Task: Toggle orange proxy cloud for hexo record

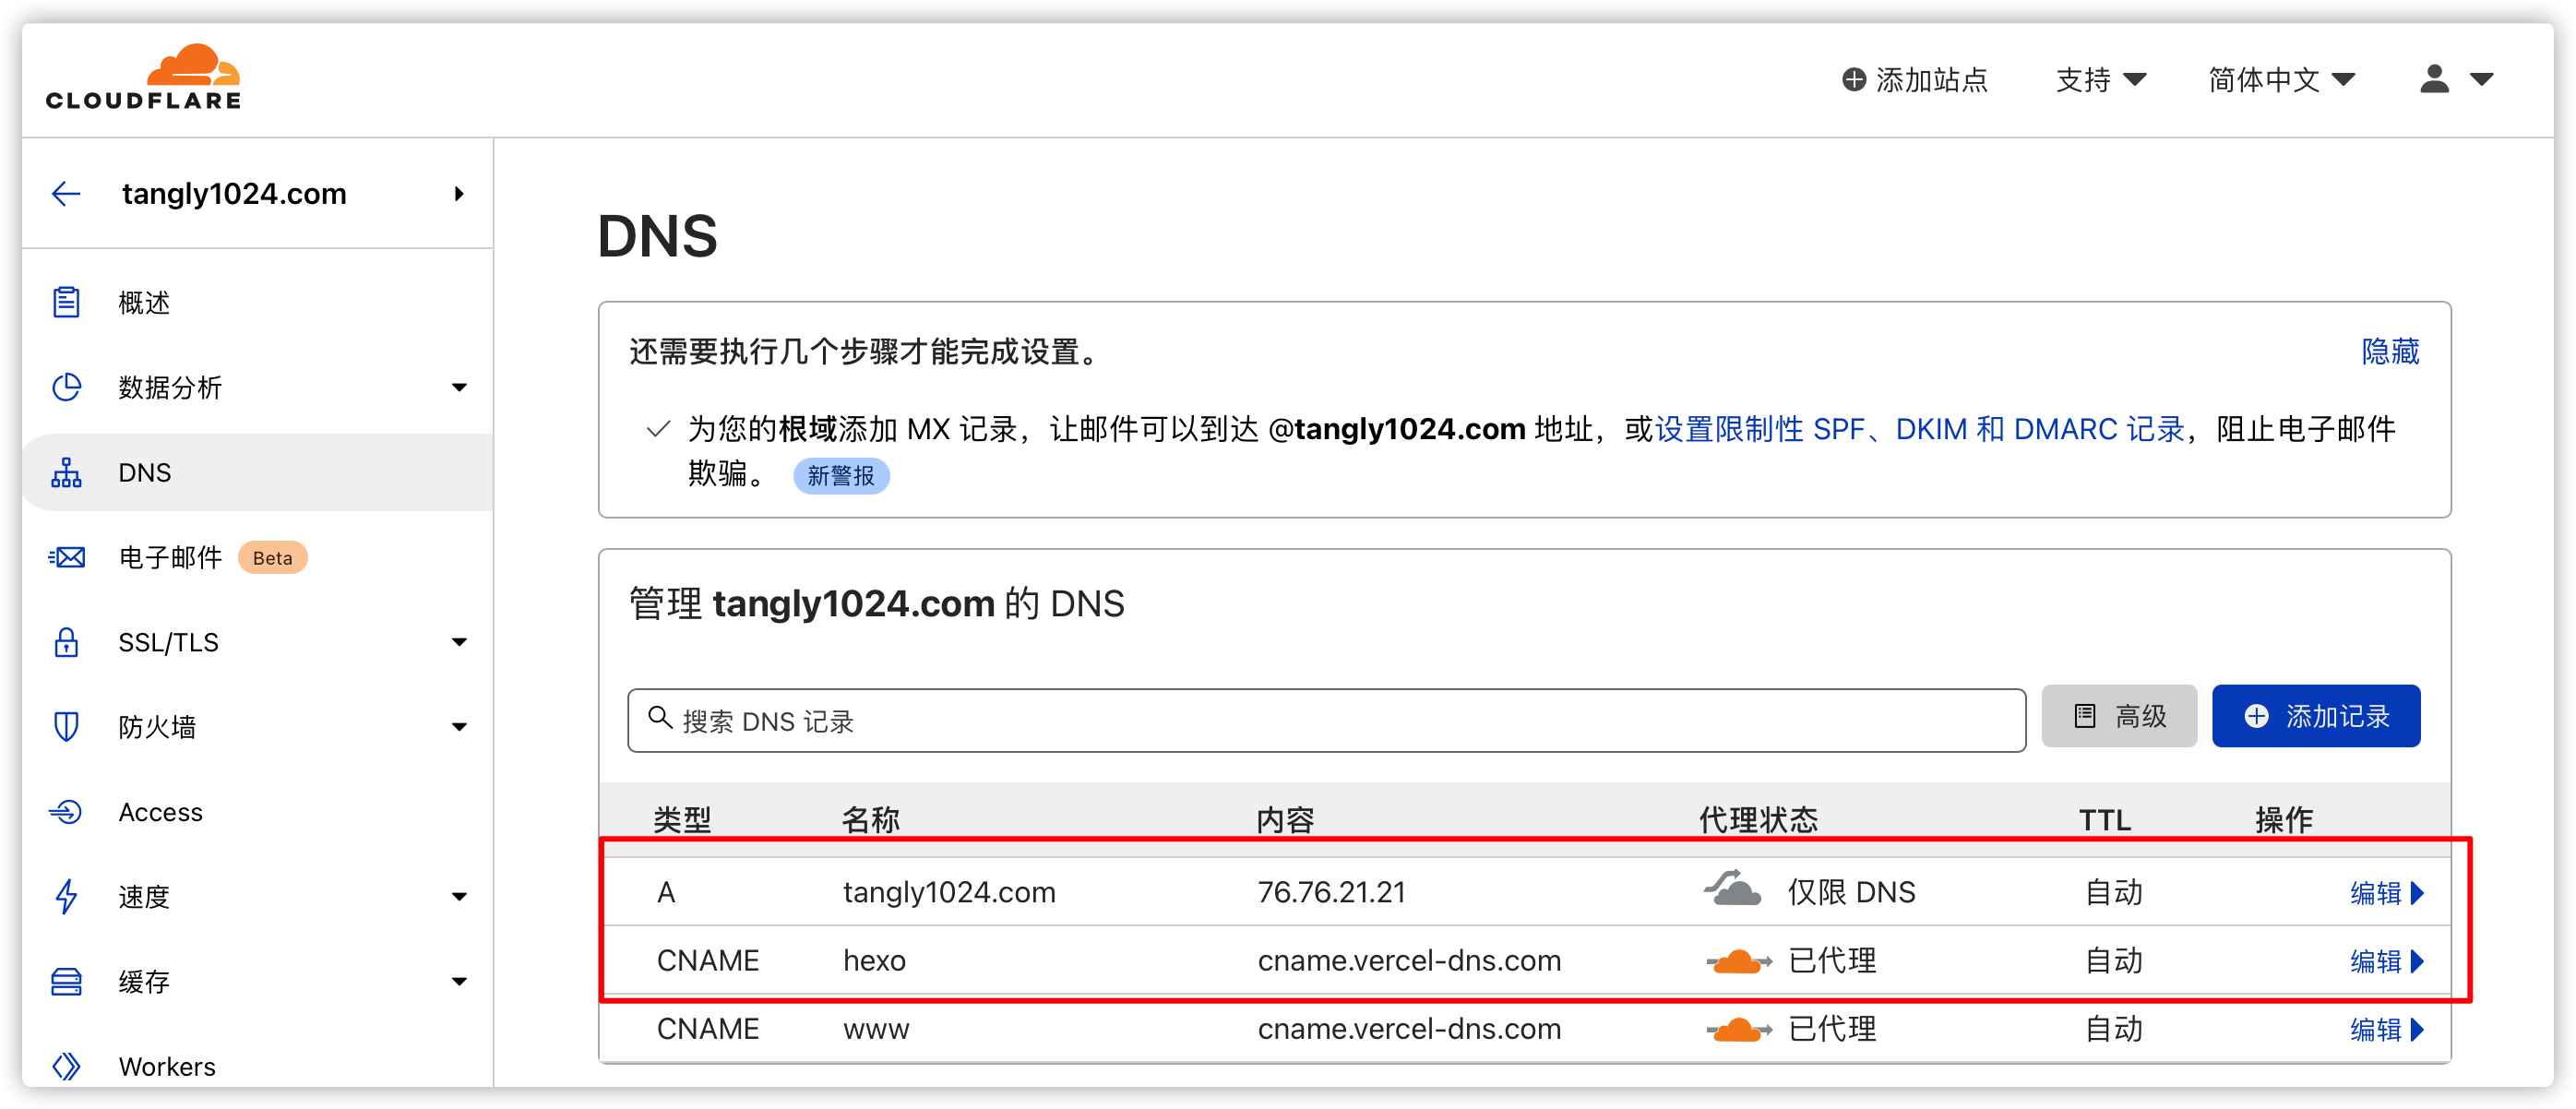Action: coord(1738,961)
